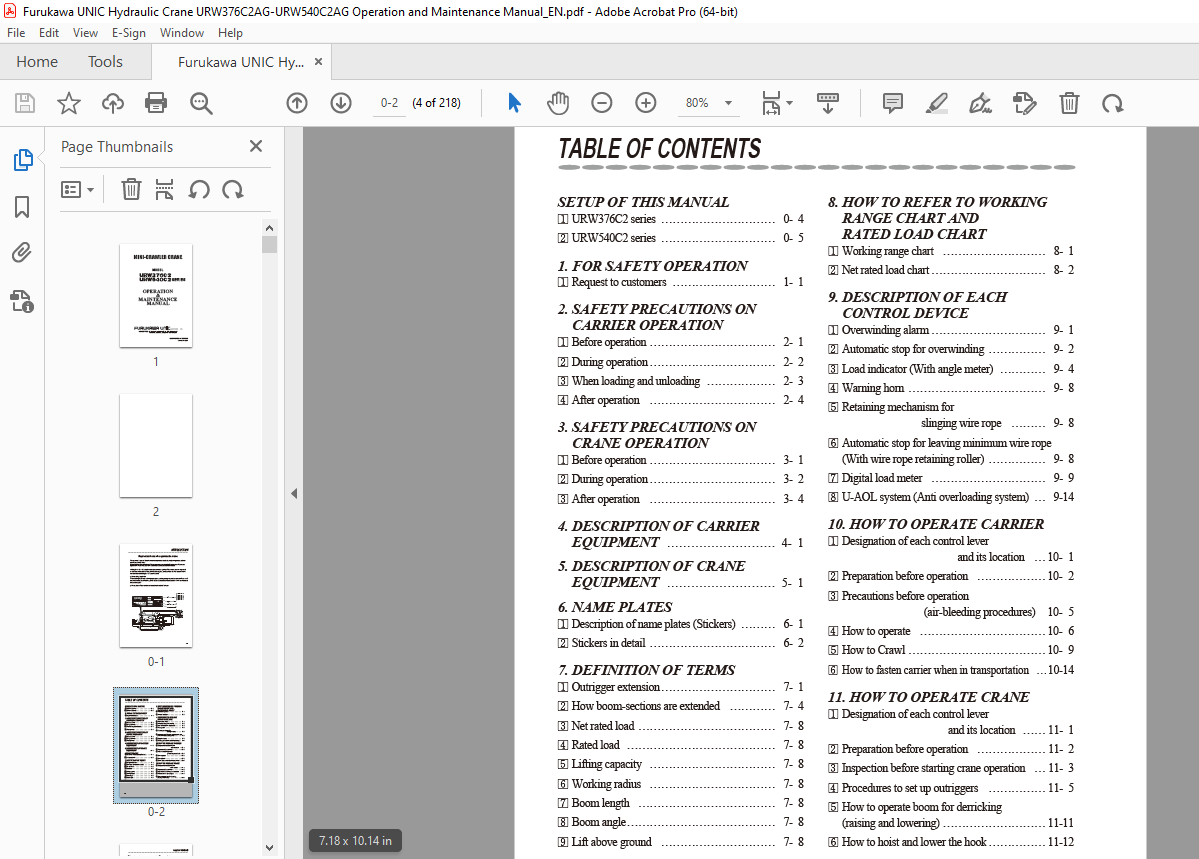Screen dimensions: 1199x859
Task: Click 'Outrigger extension' contents entry
Action: (681, 687)
